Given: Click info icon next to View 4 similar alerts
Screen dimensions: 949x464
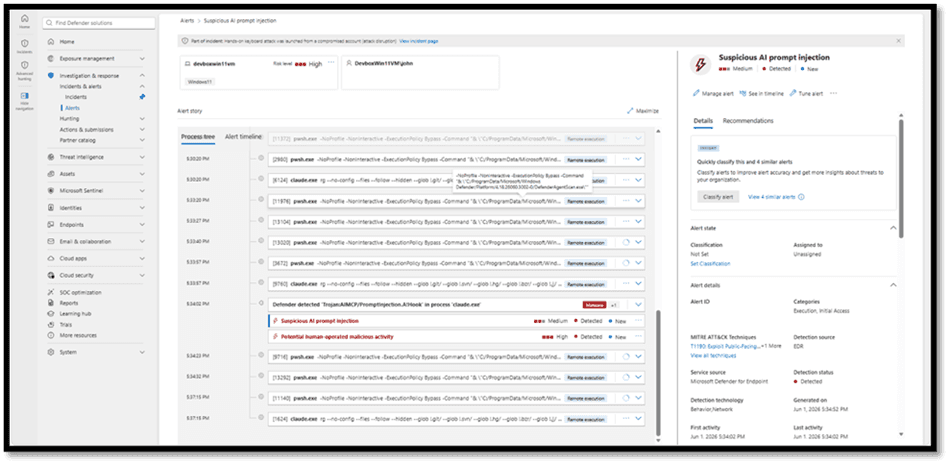Looking at the screenshot, I should (802, 197).
